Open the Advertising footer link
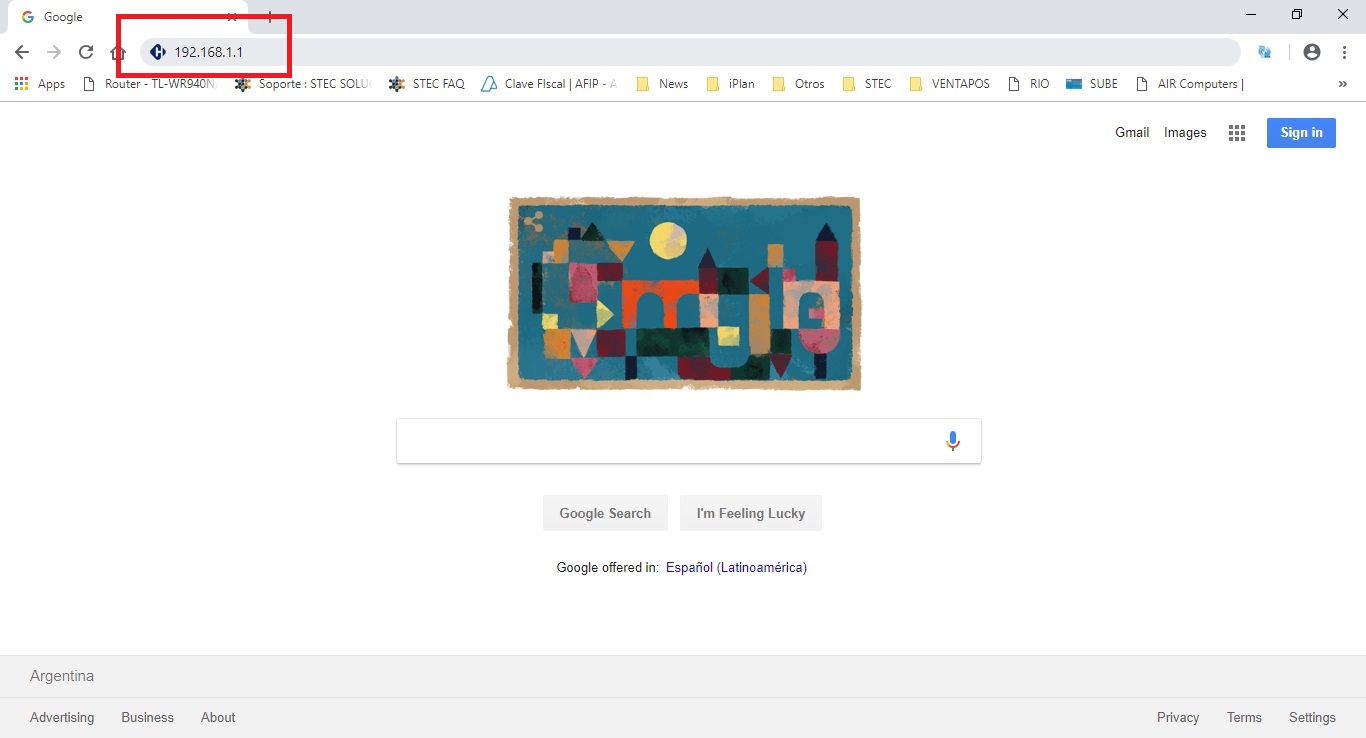The image size is (1366, 738). pos(62,717)
